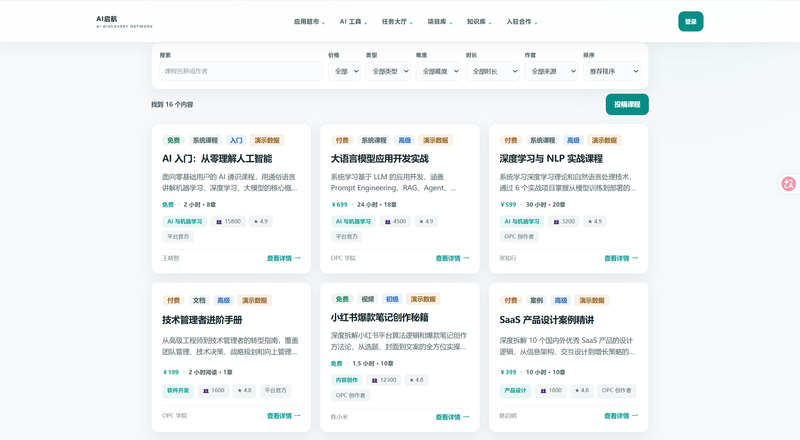Click author name 王晓智
Screen dimensions: 800x440
[x=171, y=258]
